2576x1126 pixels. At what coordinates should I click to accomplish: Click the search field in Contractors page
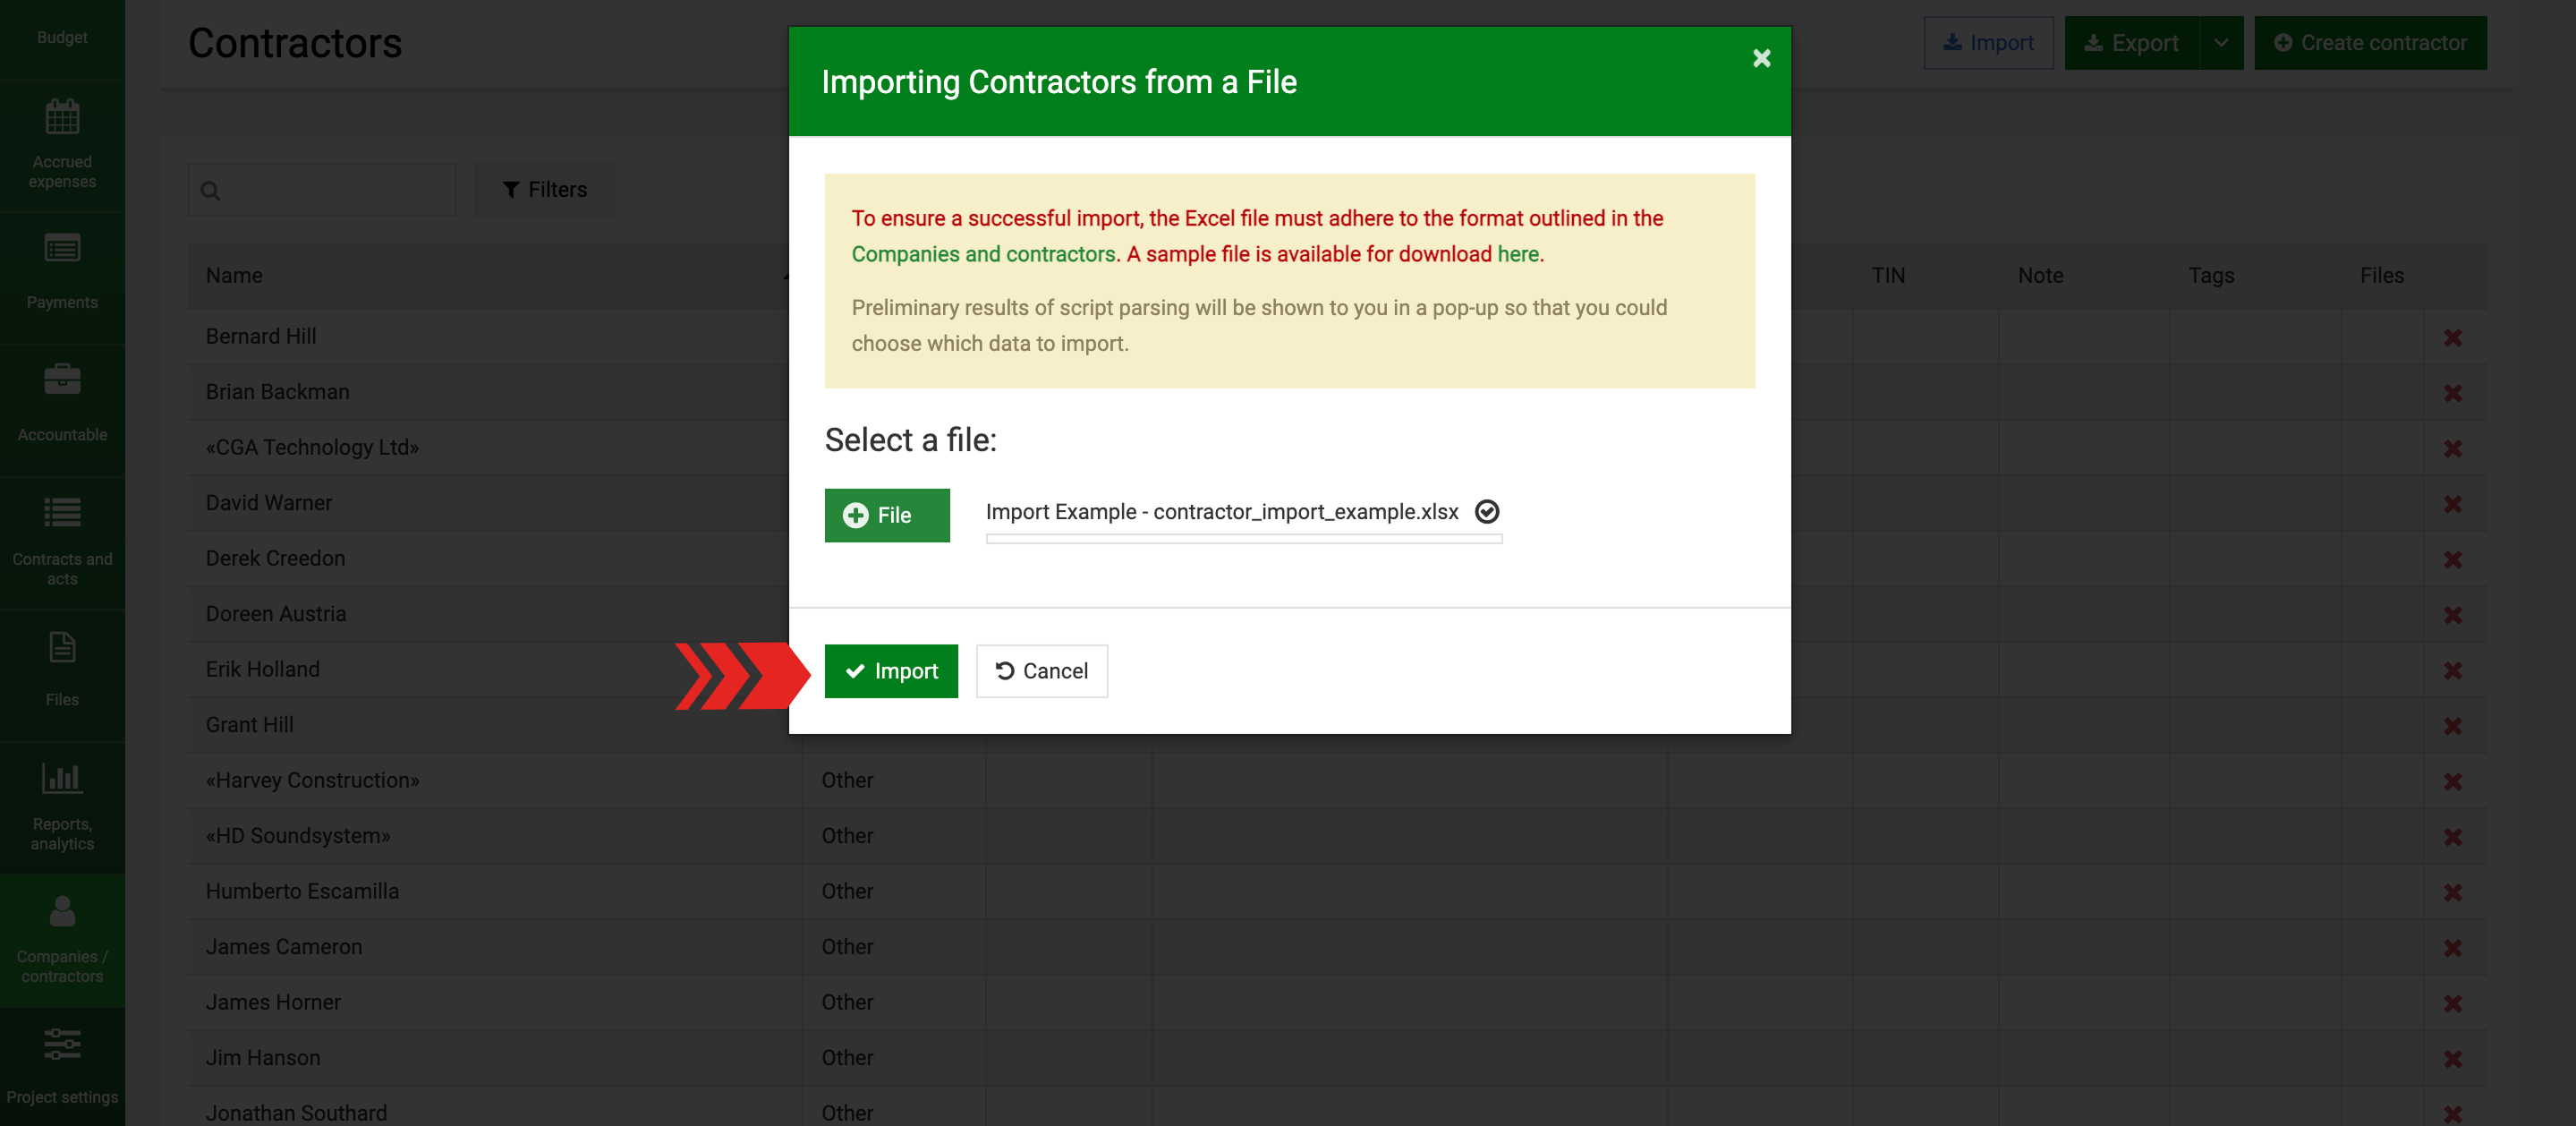pyautogui.click(x=322, y=190)
